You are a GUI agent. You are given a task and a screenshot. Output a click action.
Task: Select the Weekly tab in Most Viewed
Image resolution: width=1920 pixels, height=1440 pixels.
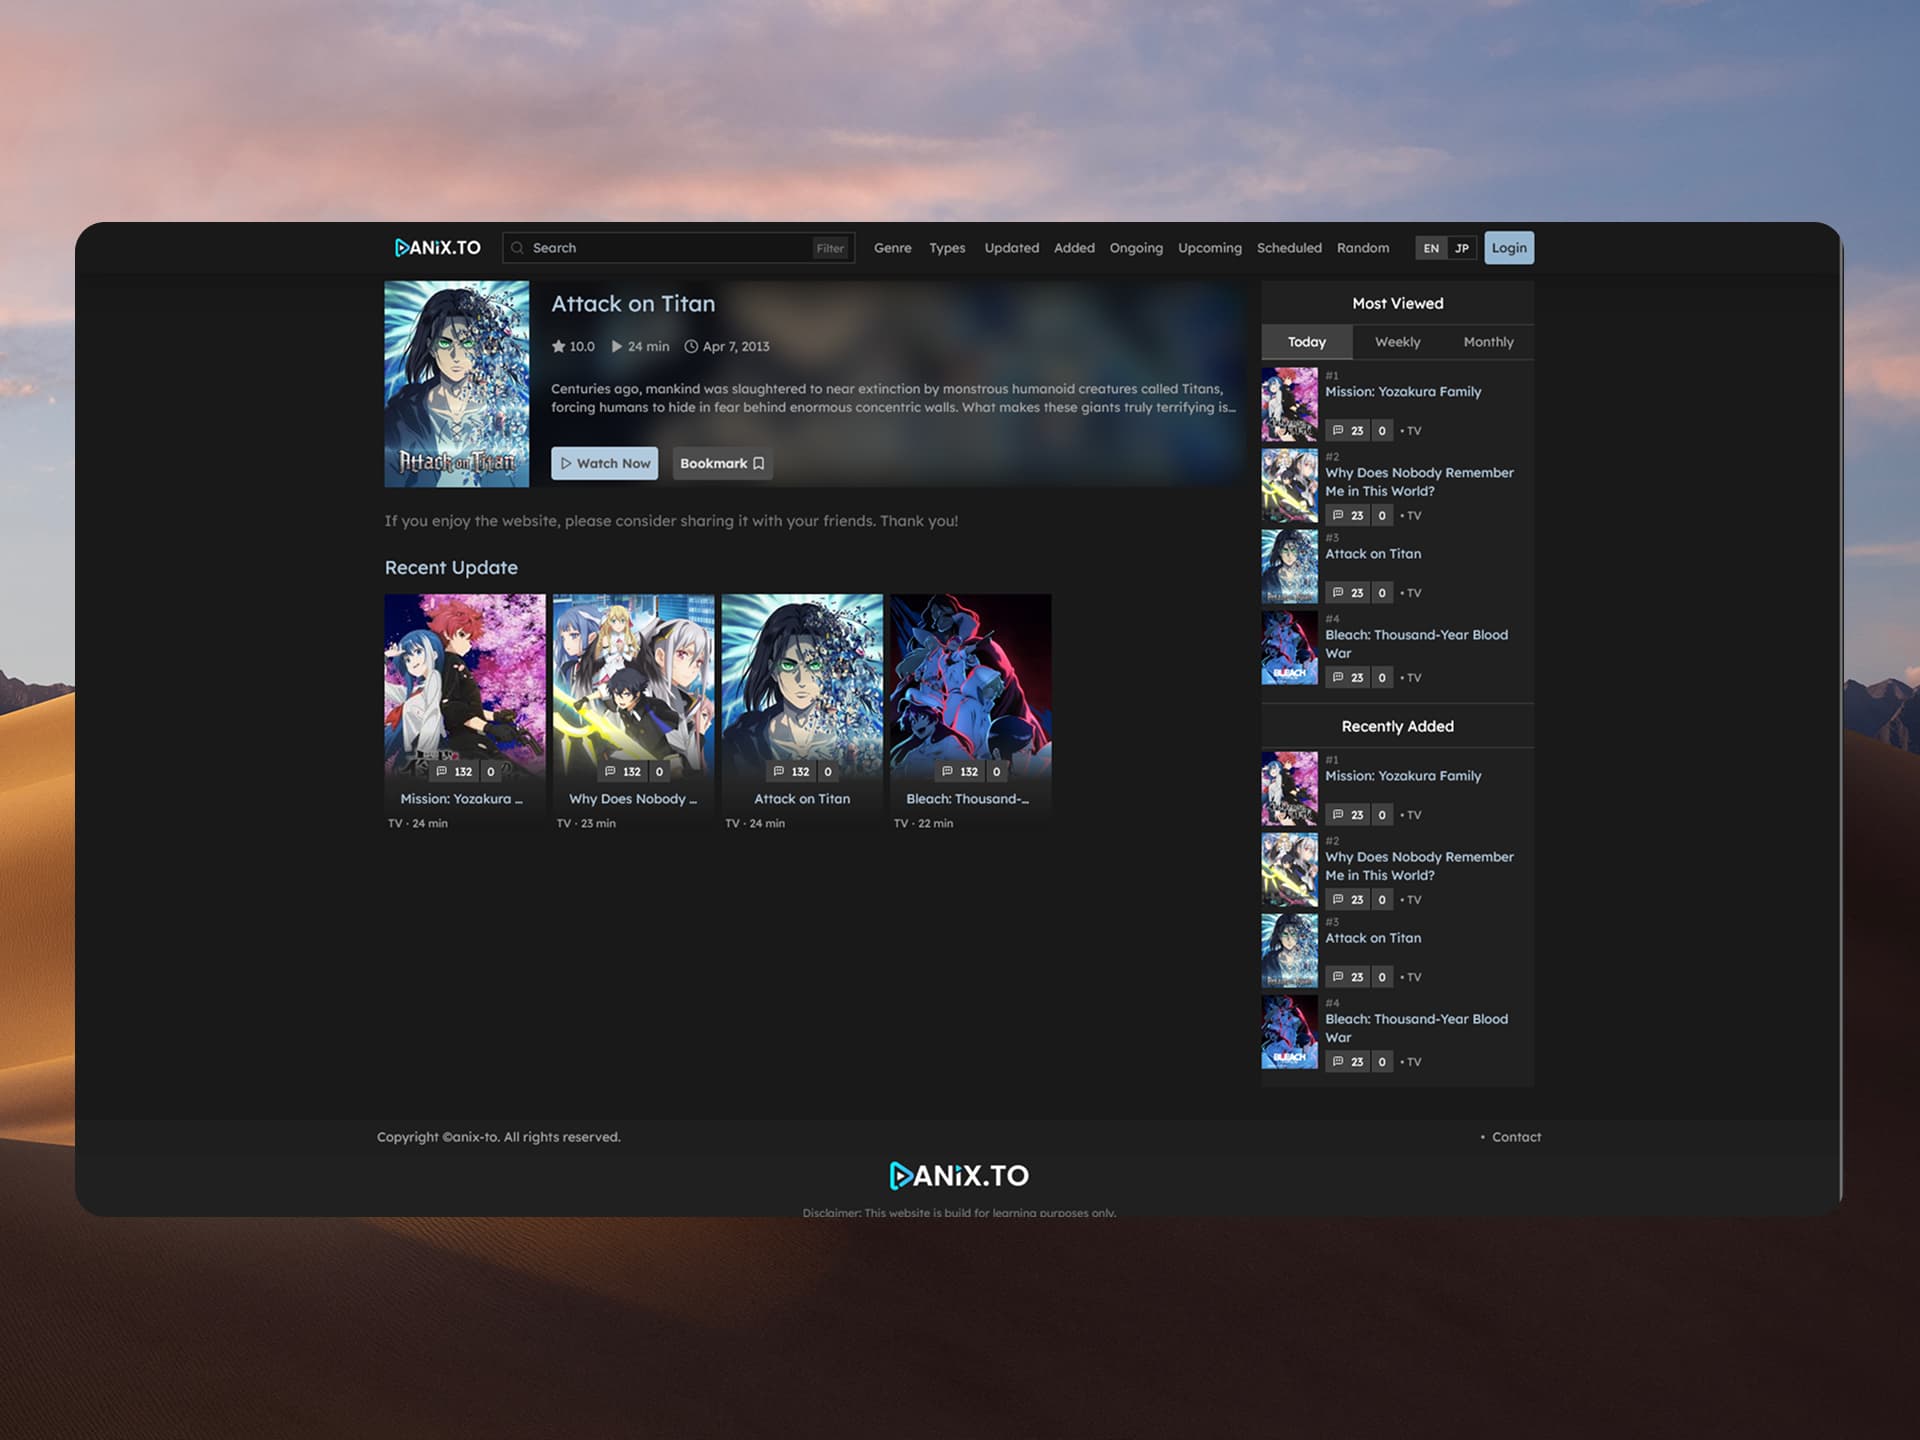[x=1397, y=342]
